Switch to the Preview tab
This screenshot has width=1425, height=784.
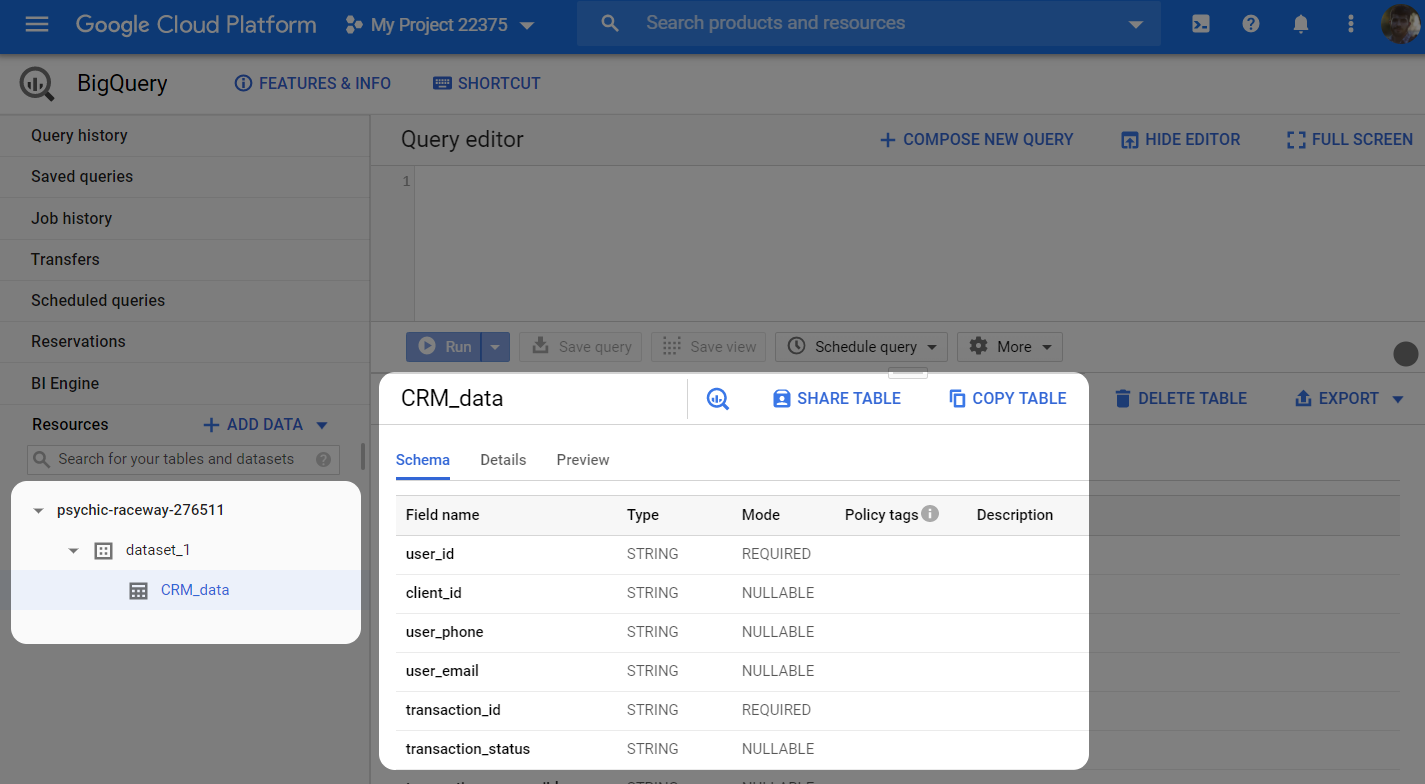click(x=583, y=461)
